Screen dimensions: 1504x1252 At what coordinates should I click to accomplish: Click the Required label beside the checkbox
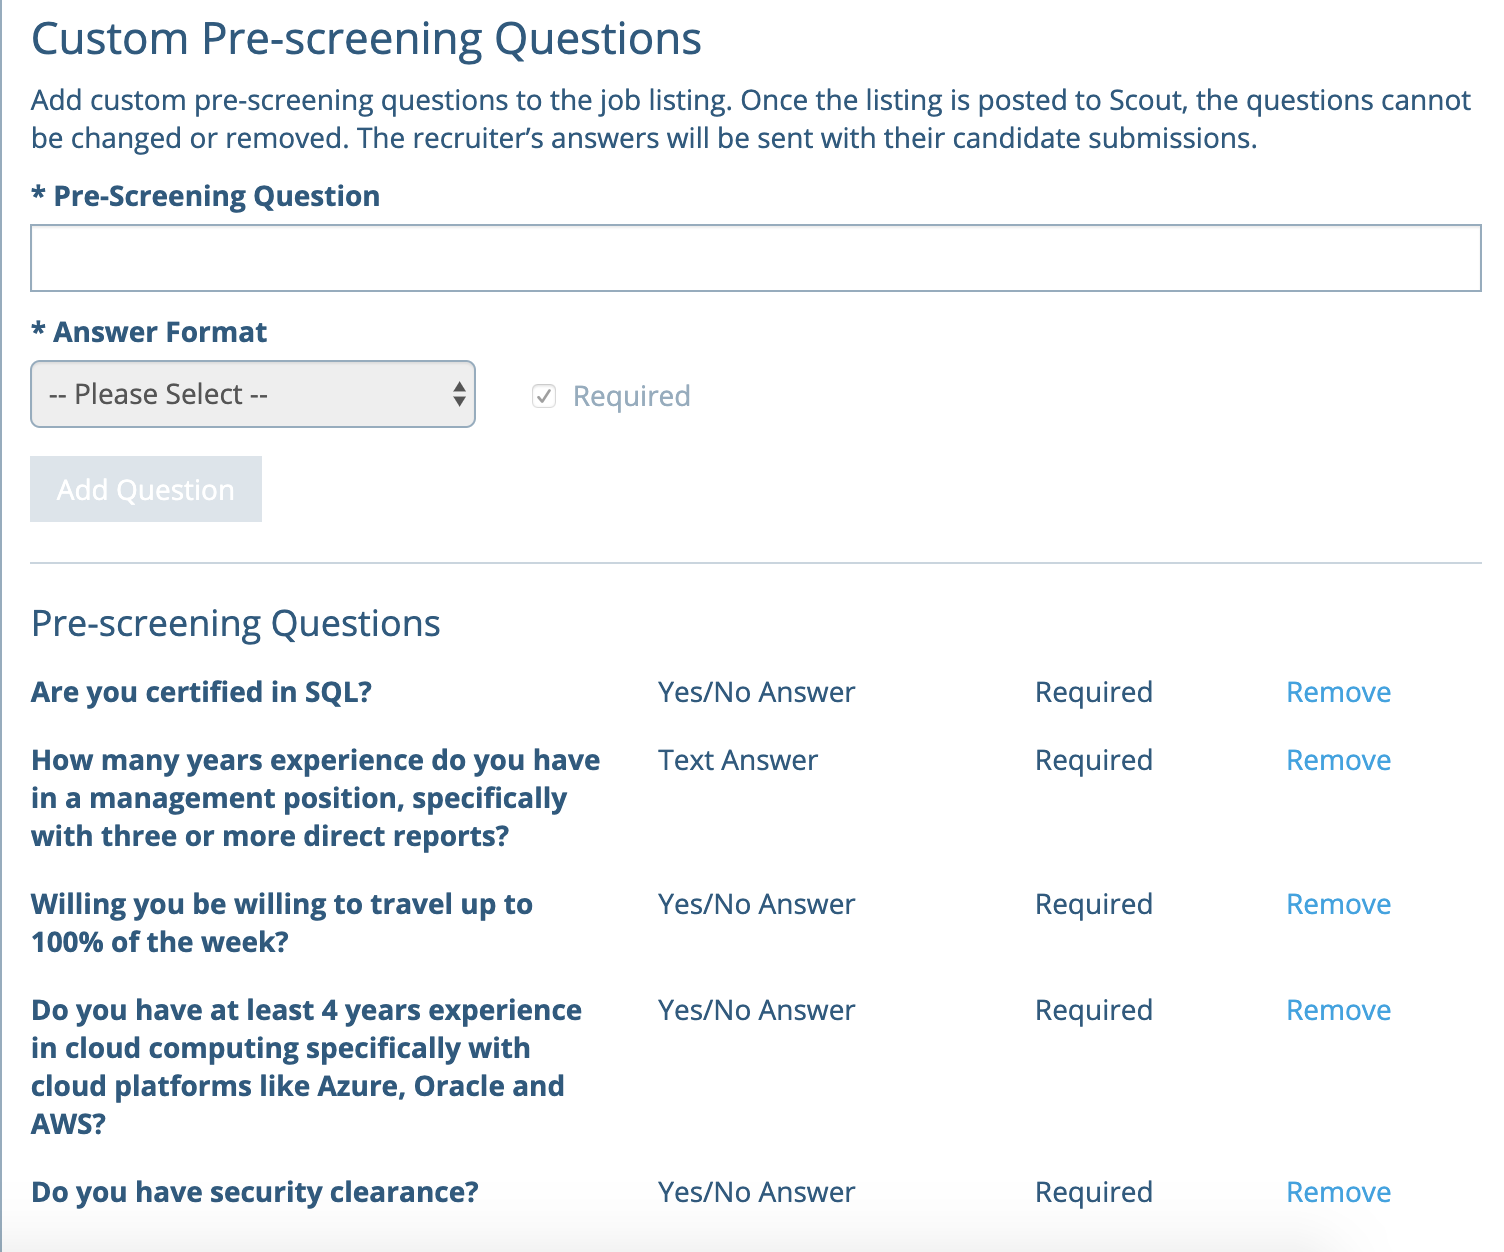631,396
